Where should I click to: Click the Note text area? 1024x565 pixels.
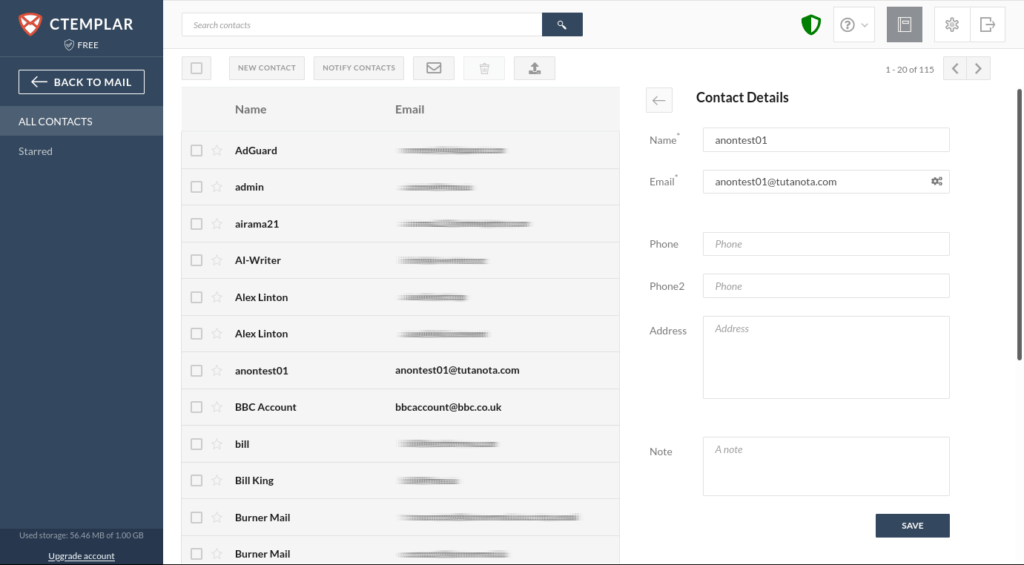pos(826,466)
